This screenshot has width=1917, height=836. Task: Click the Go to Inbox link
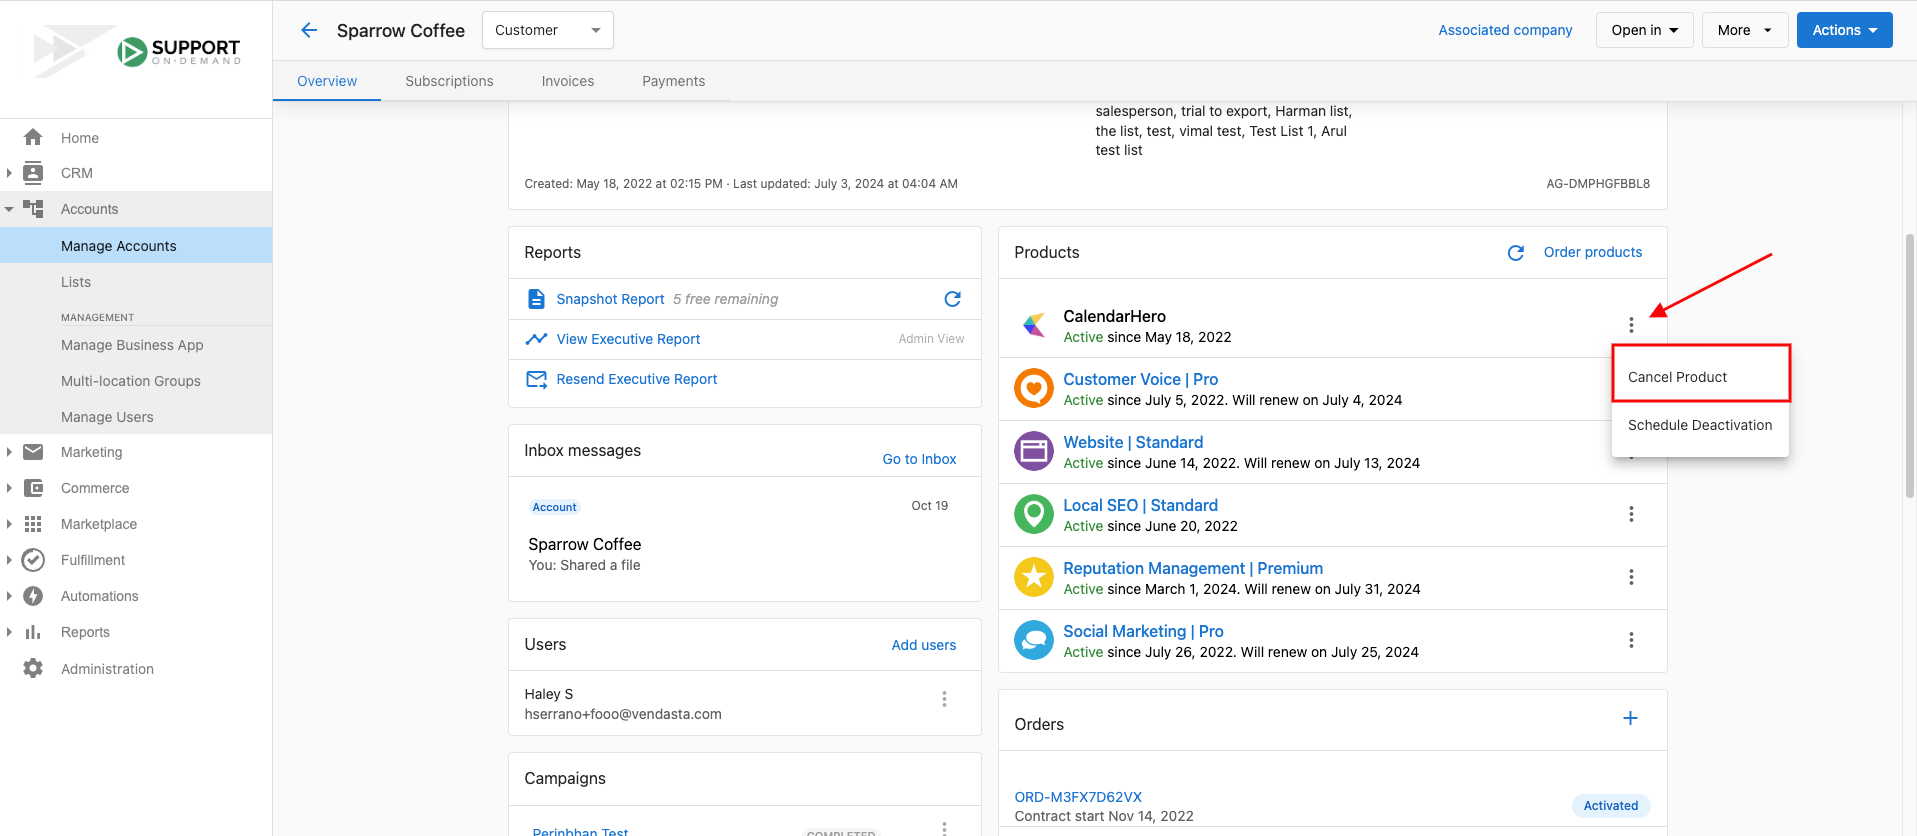(919, 459)
